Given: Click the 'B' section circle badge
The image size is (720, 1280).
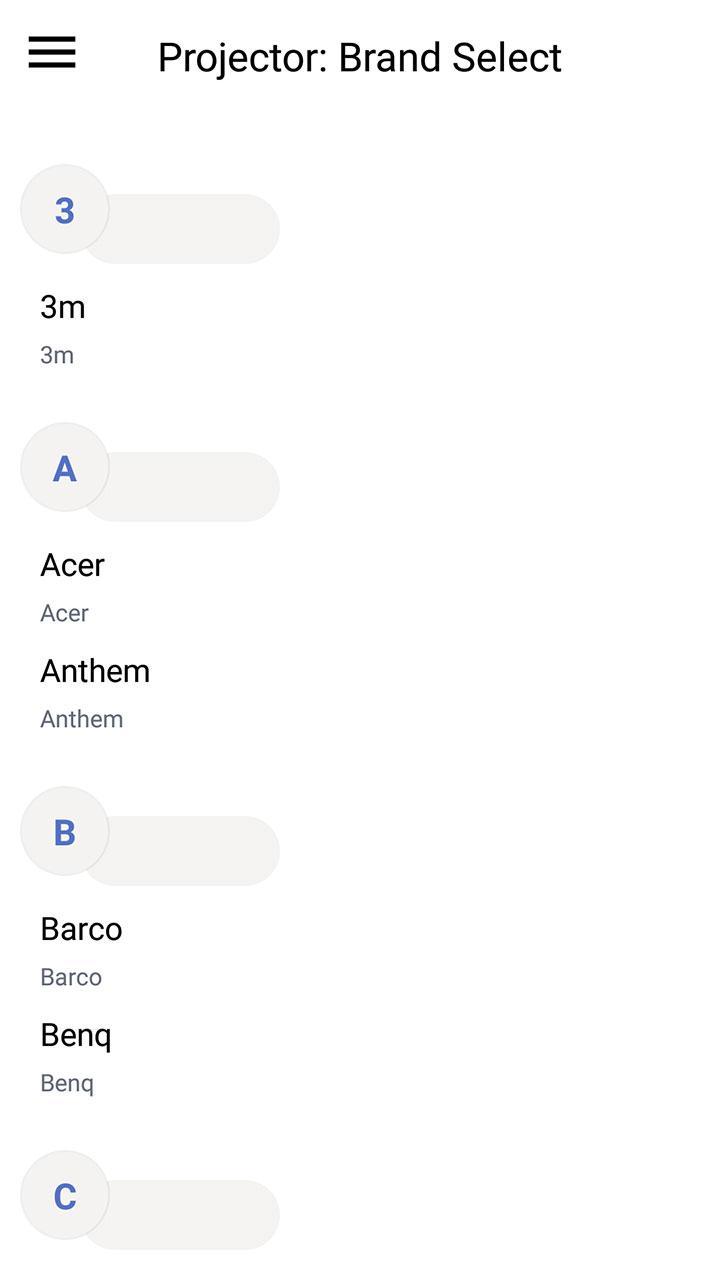Looking at the screenshot, I should (x=65, y=831).
